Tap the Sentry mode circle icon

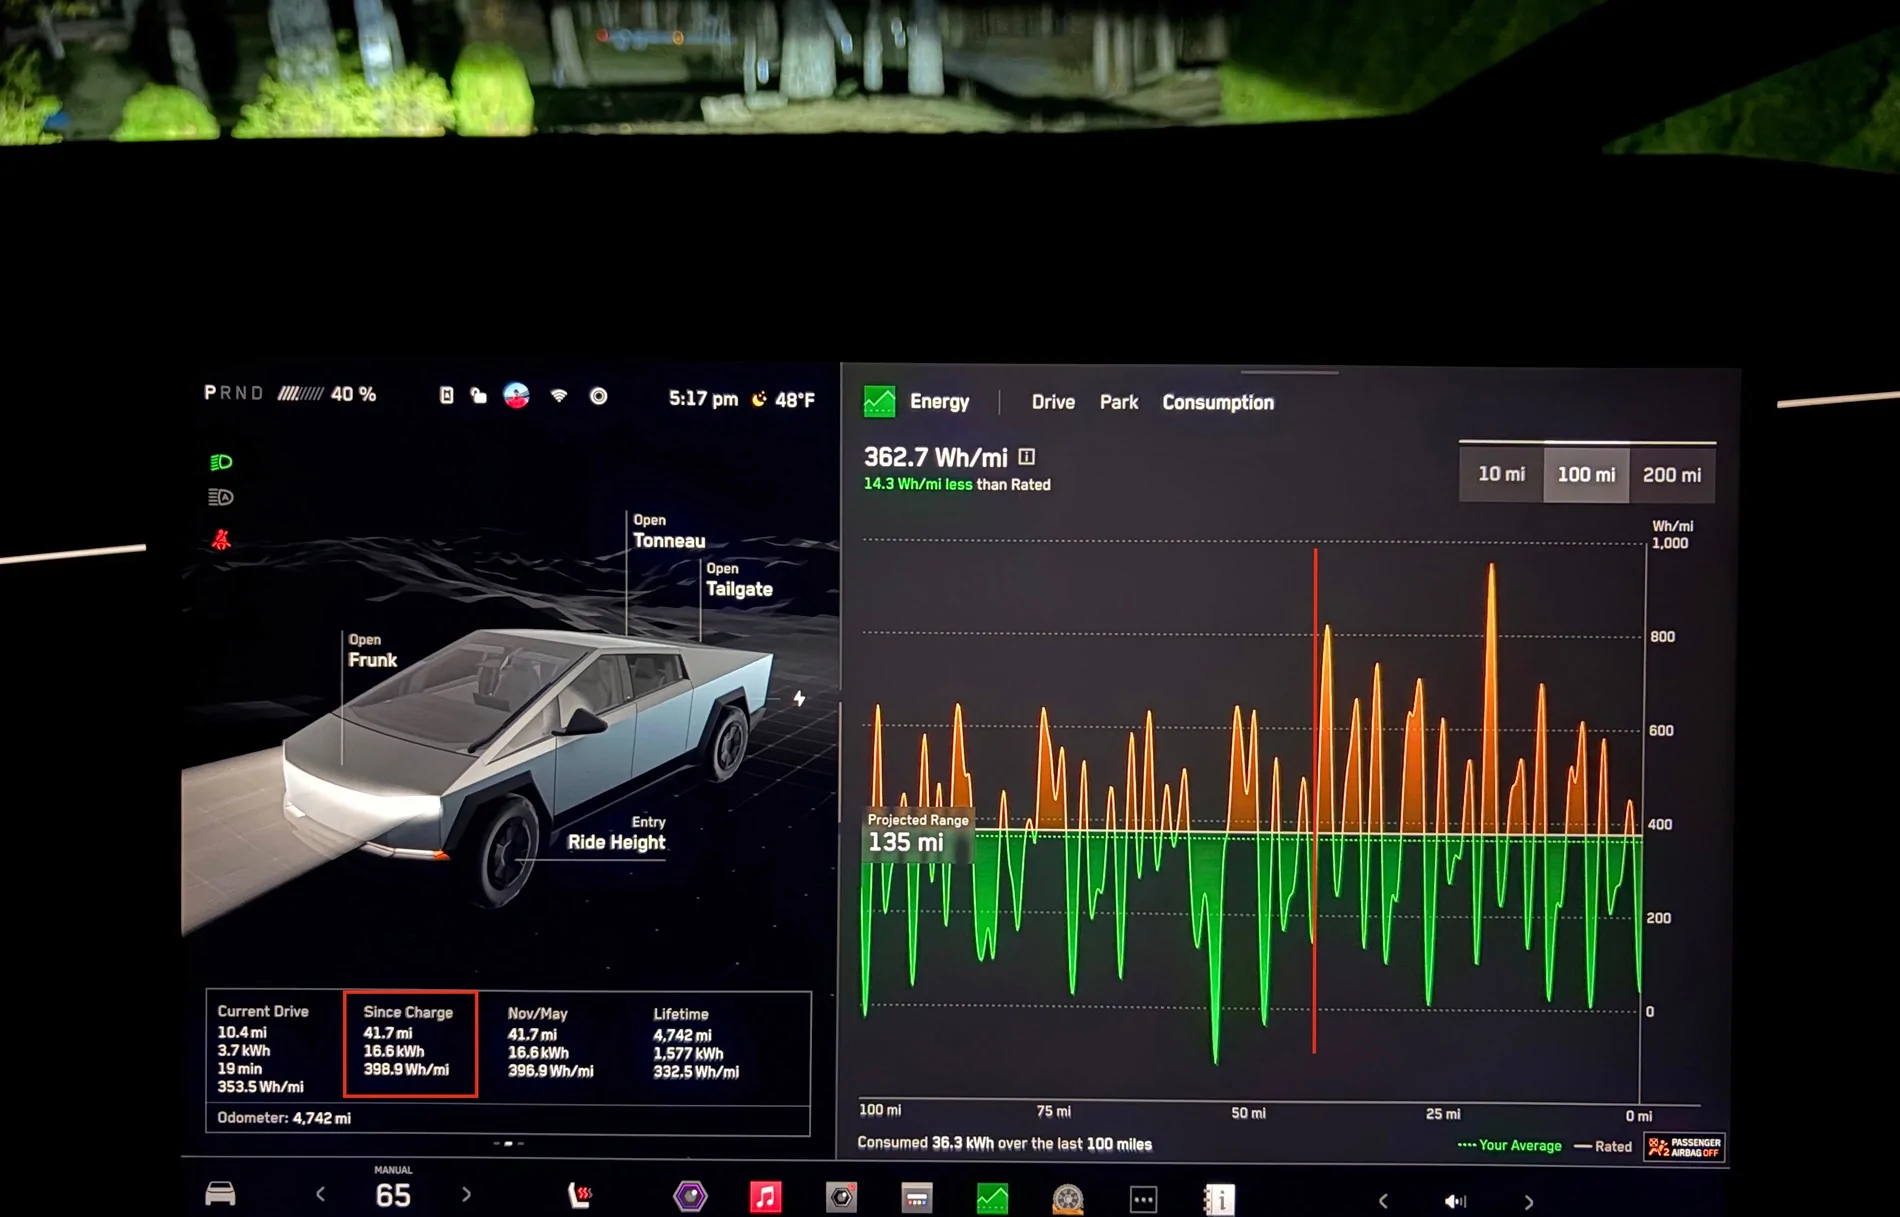coord(598,397)
